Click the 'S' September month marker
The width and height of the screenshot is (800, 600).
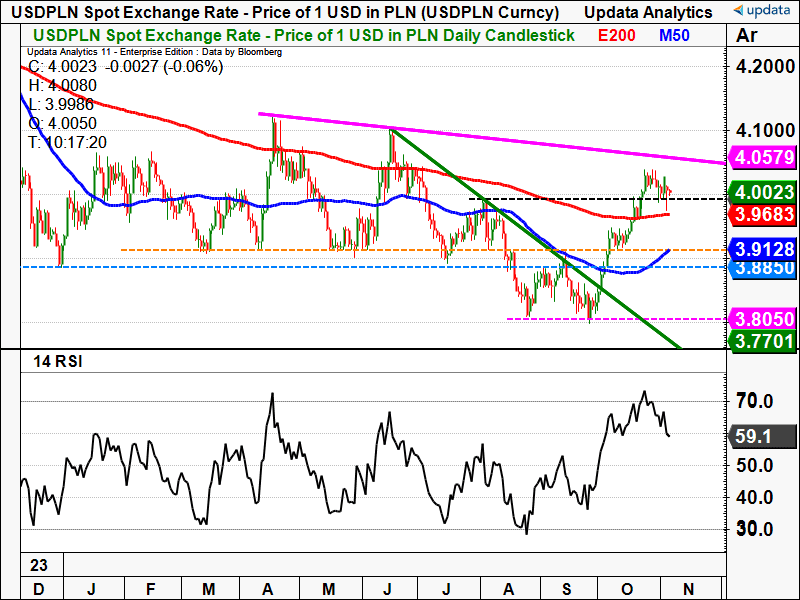coord(566,589)
